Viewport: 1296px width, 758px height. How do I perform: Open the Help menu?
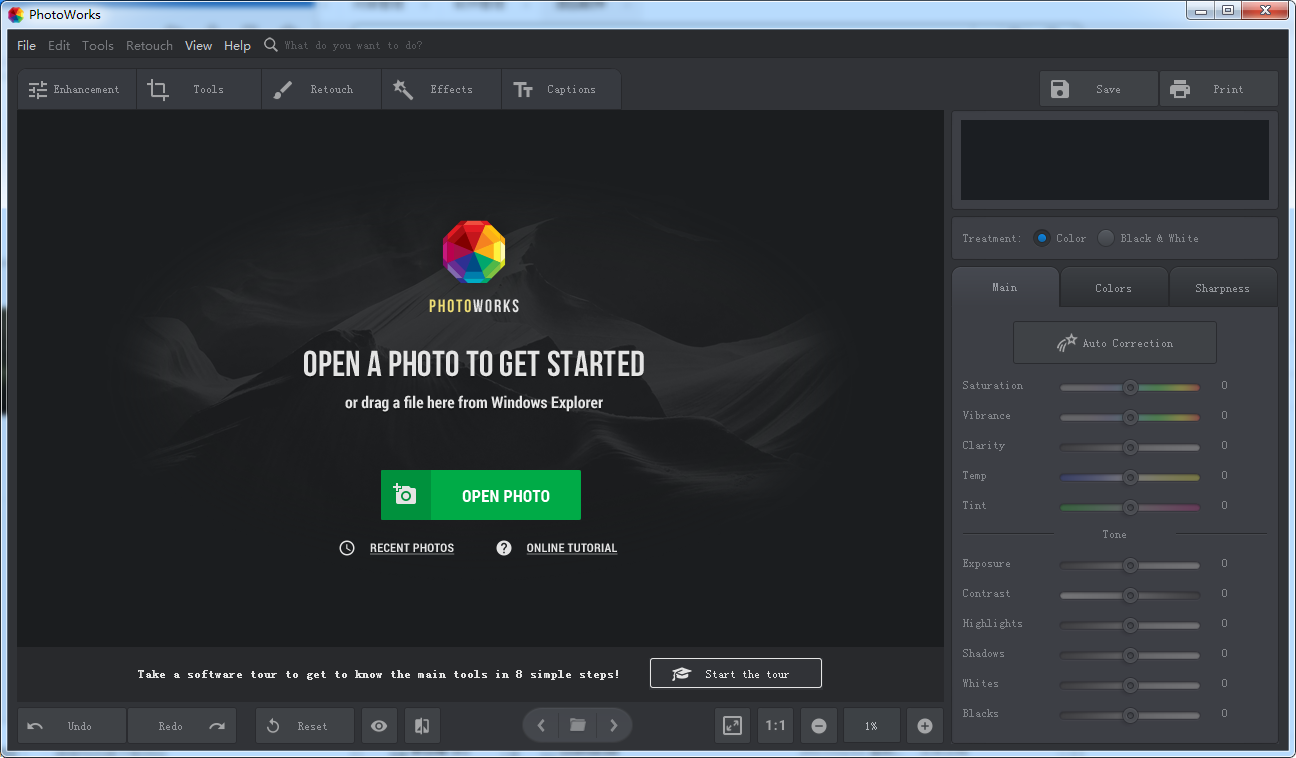coord(237,45)
